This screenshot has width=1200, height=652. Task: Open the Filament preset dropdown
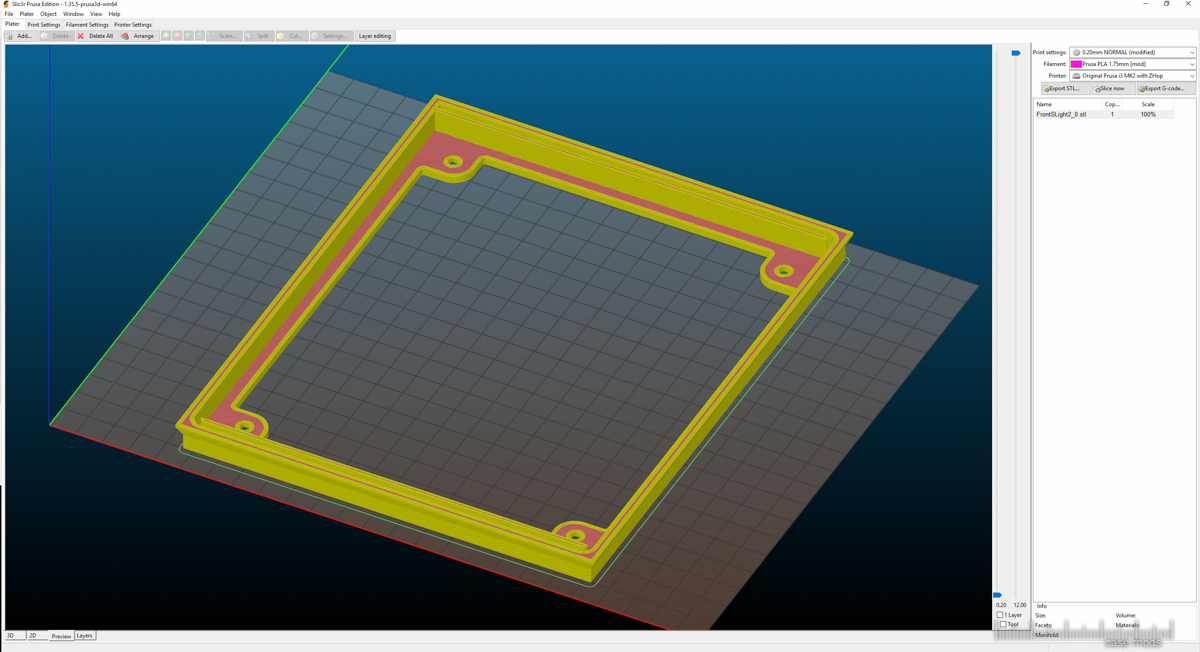[x=1133, y=64]
